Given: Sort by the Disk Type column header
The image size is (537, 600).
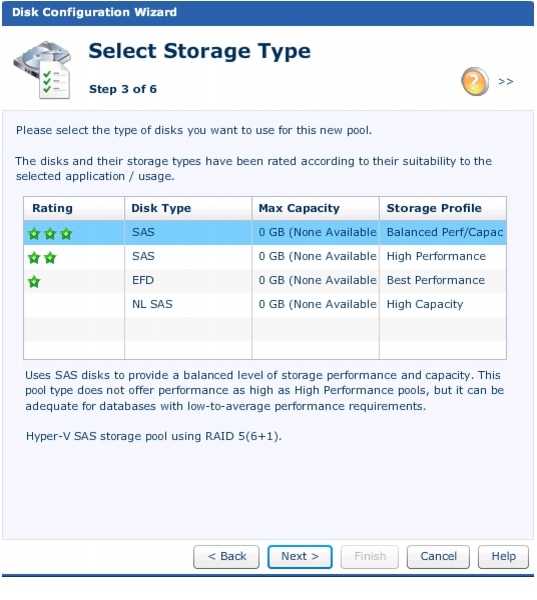Looking at the screenshot, I should (x=188, y=208).
